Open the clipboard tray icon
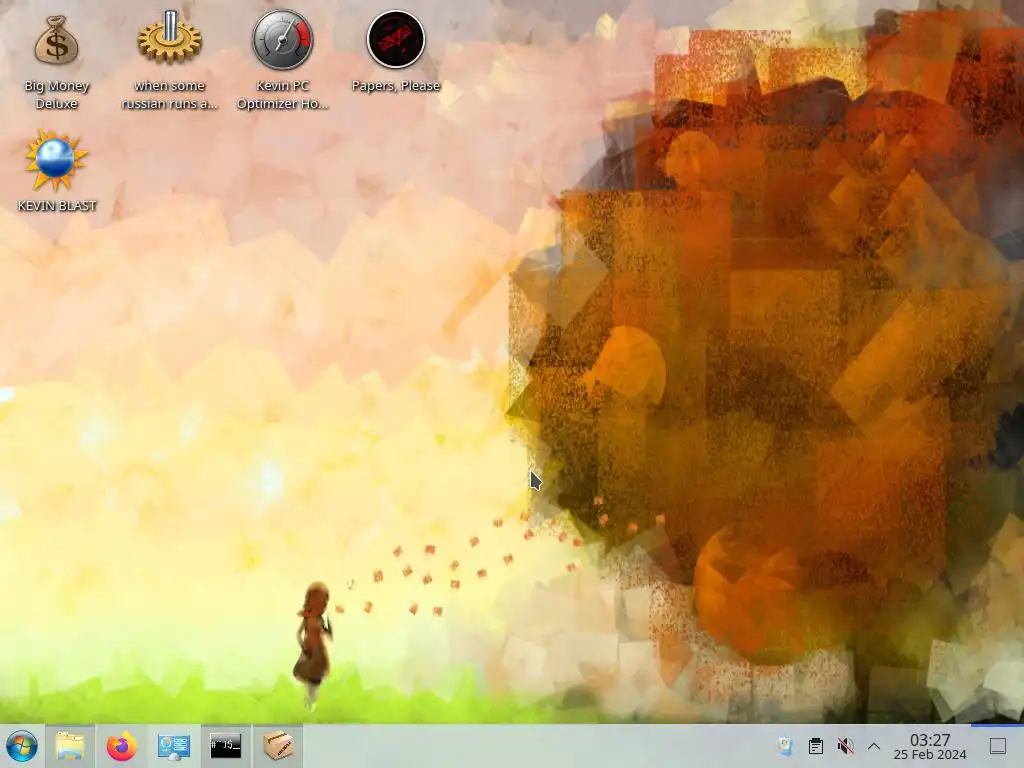 point(816,746)
